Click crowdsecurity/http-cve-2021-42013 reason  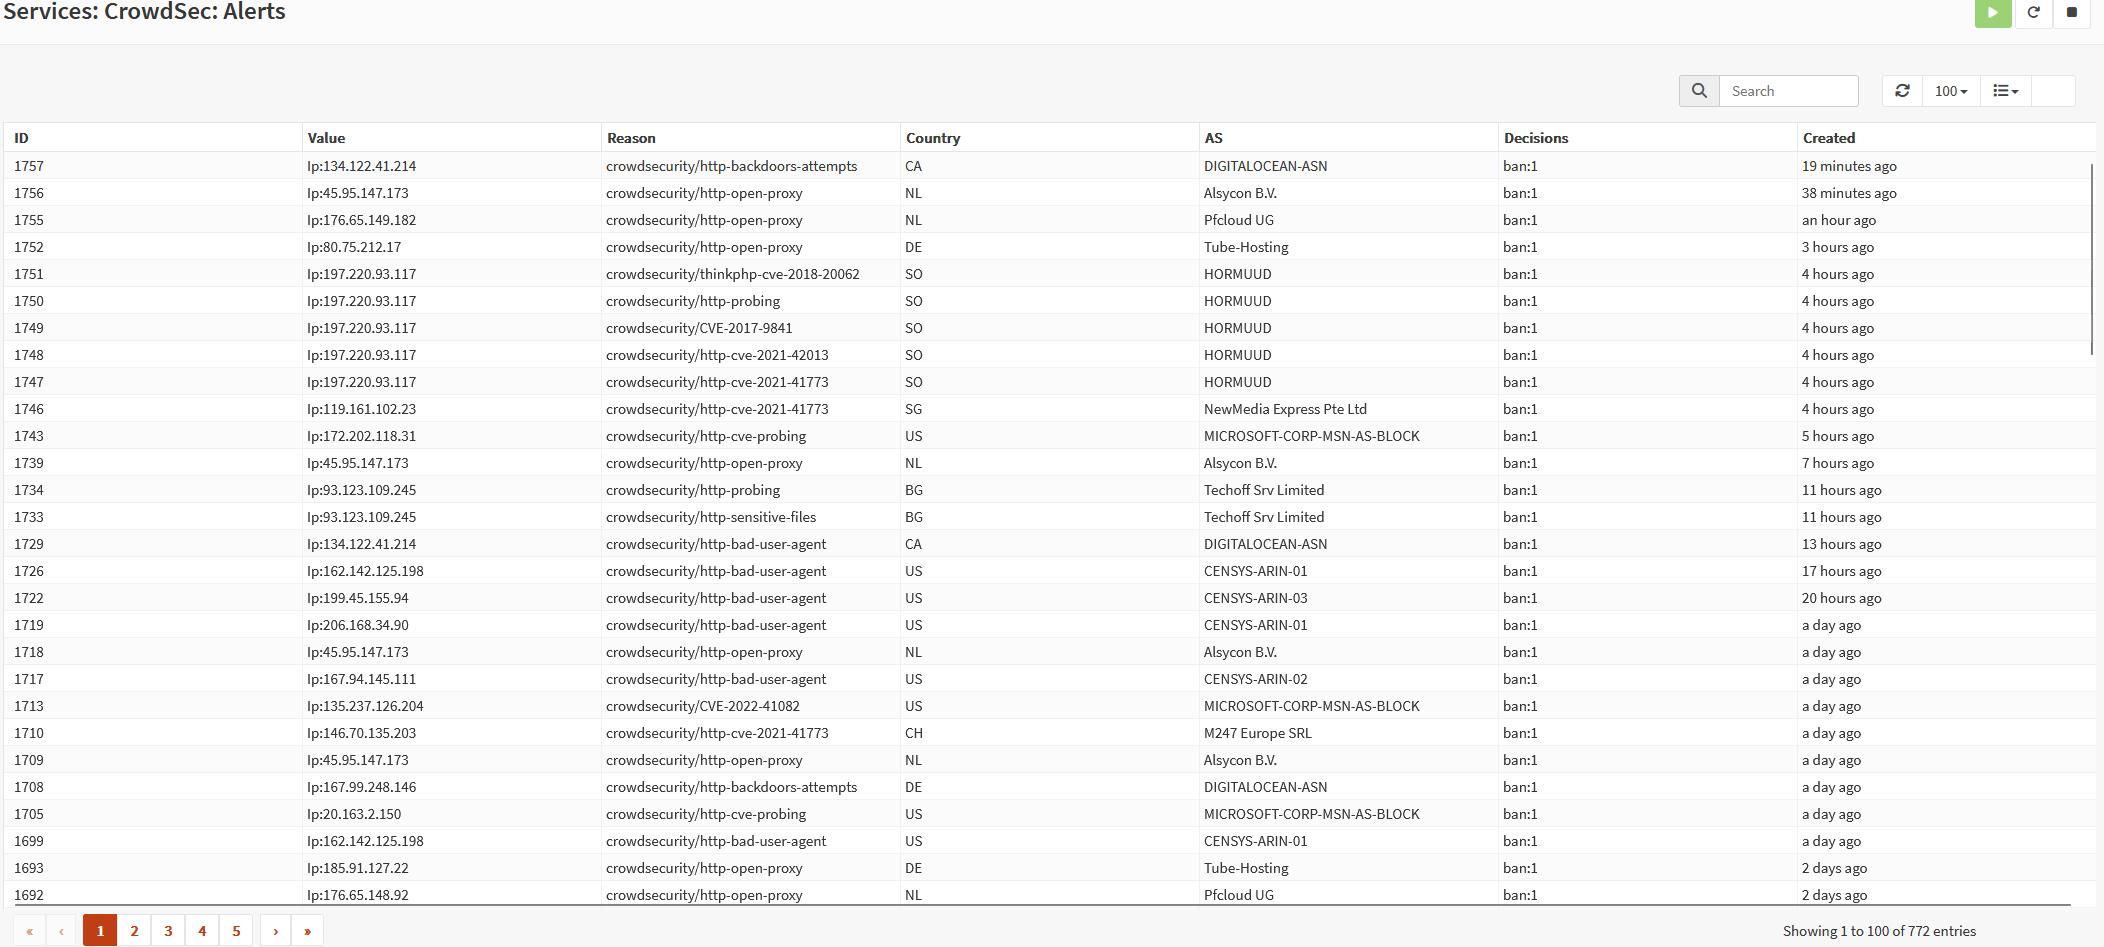coord(717,355)
